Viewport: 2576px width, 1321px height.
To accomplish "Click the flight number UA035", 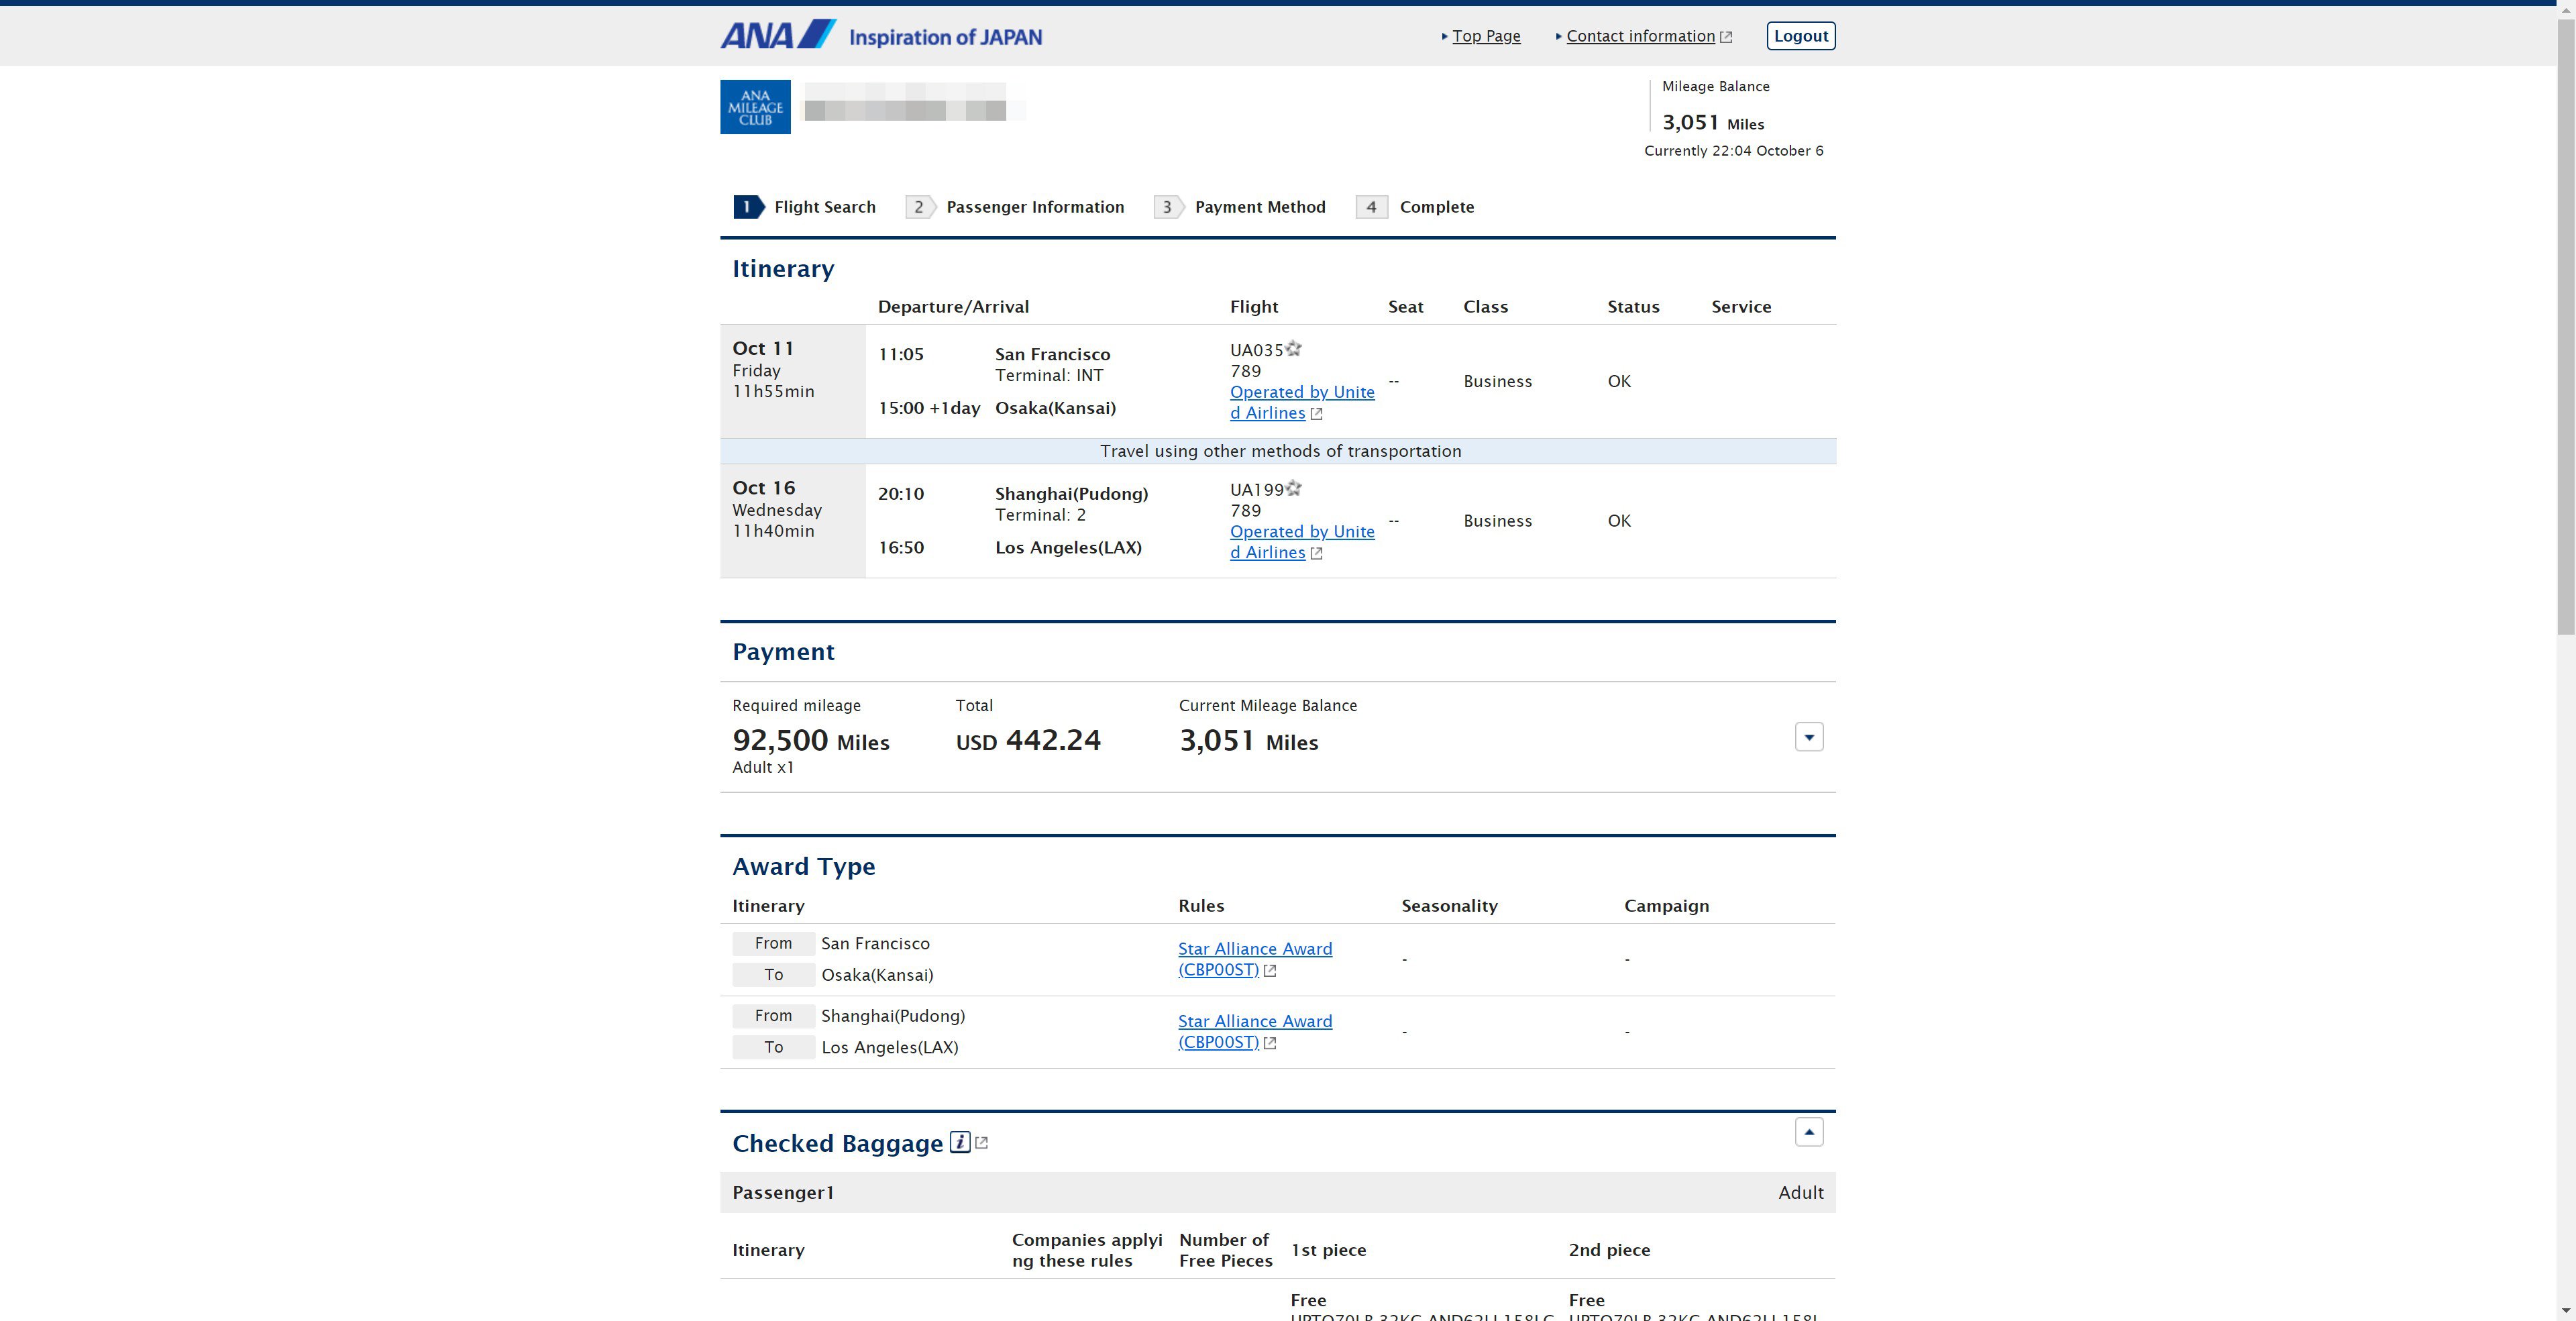I will (x=1256, y=350).
